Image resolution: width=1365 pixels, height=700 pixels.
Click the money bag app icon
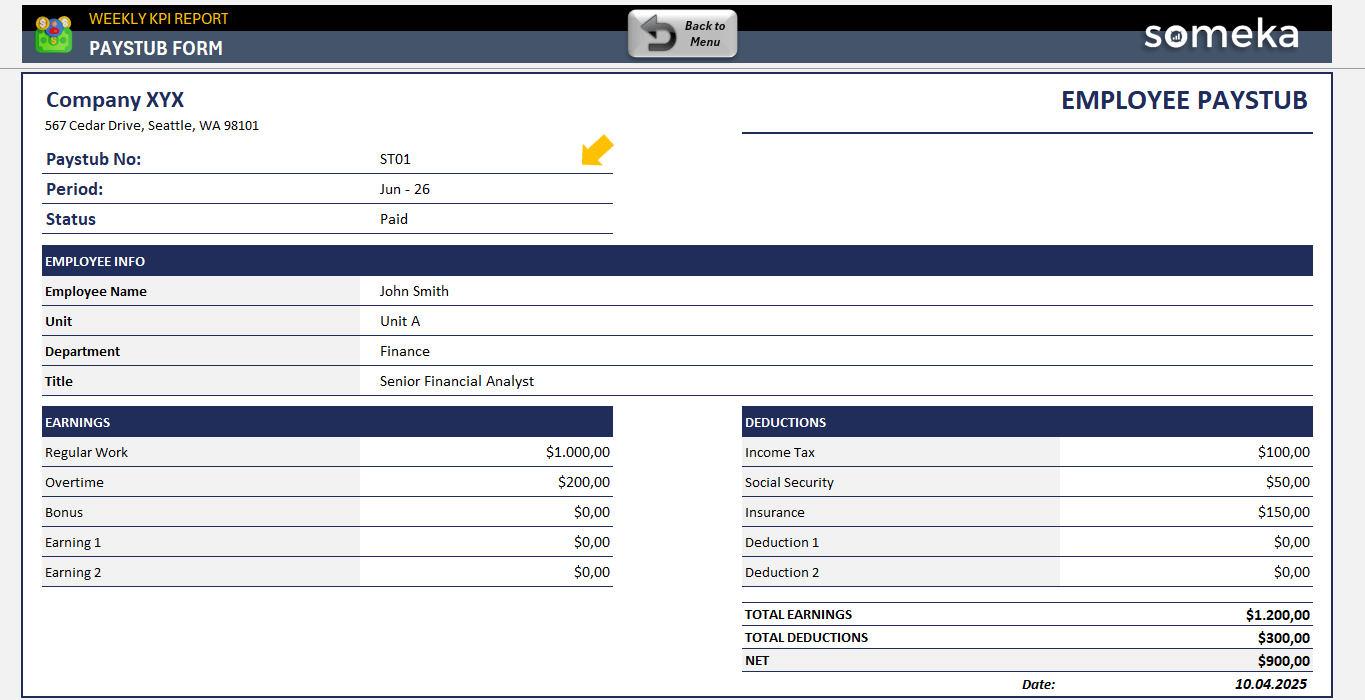tap(53, 34)
